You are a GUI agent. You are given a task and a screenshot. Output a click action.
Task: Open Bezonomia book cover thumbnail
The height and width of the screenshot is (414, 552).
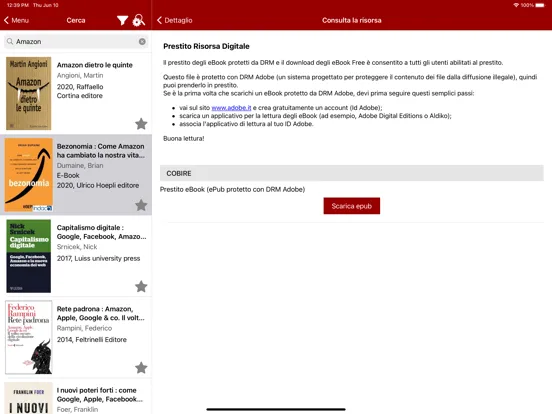coord(29,175)
